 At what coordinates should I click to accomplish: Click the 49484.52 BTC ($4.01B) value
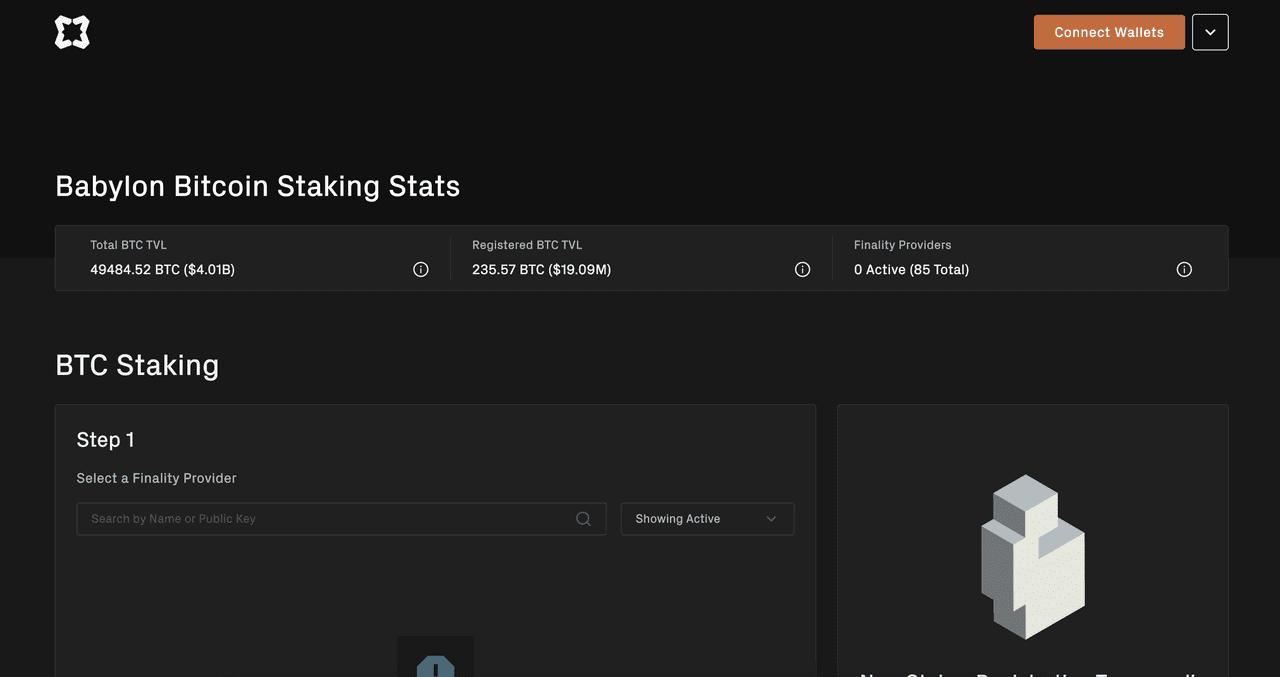163,270
